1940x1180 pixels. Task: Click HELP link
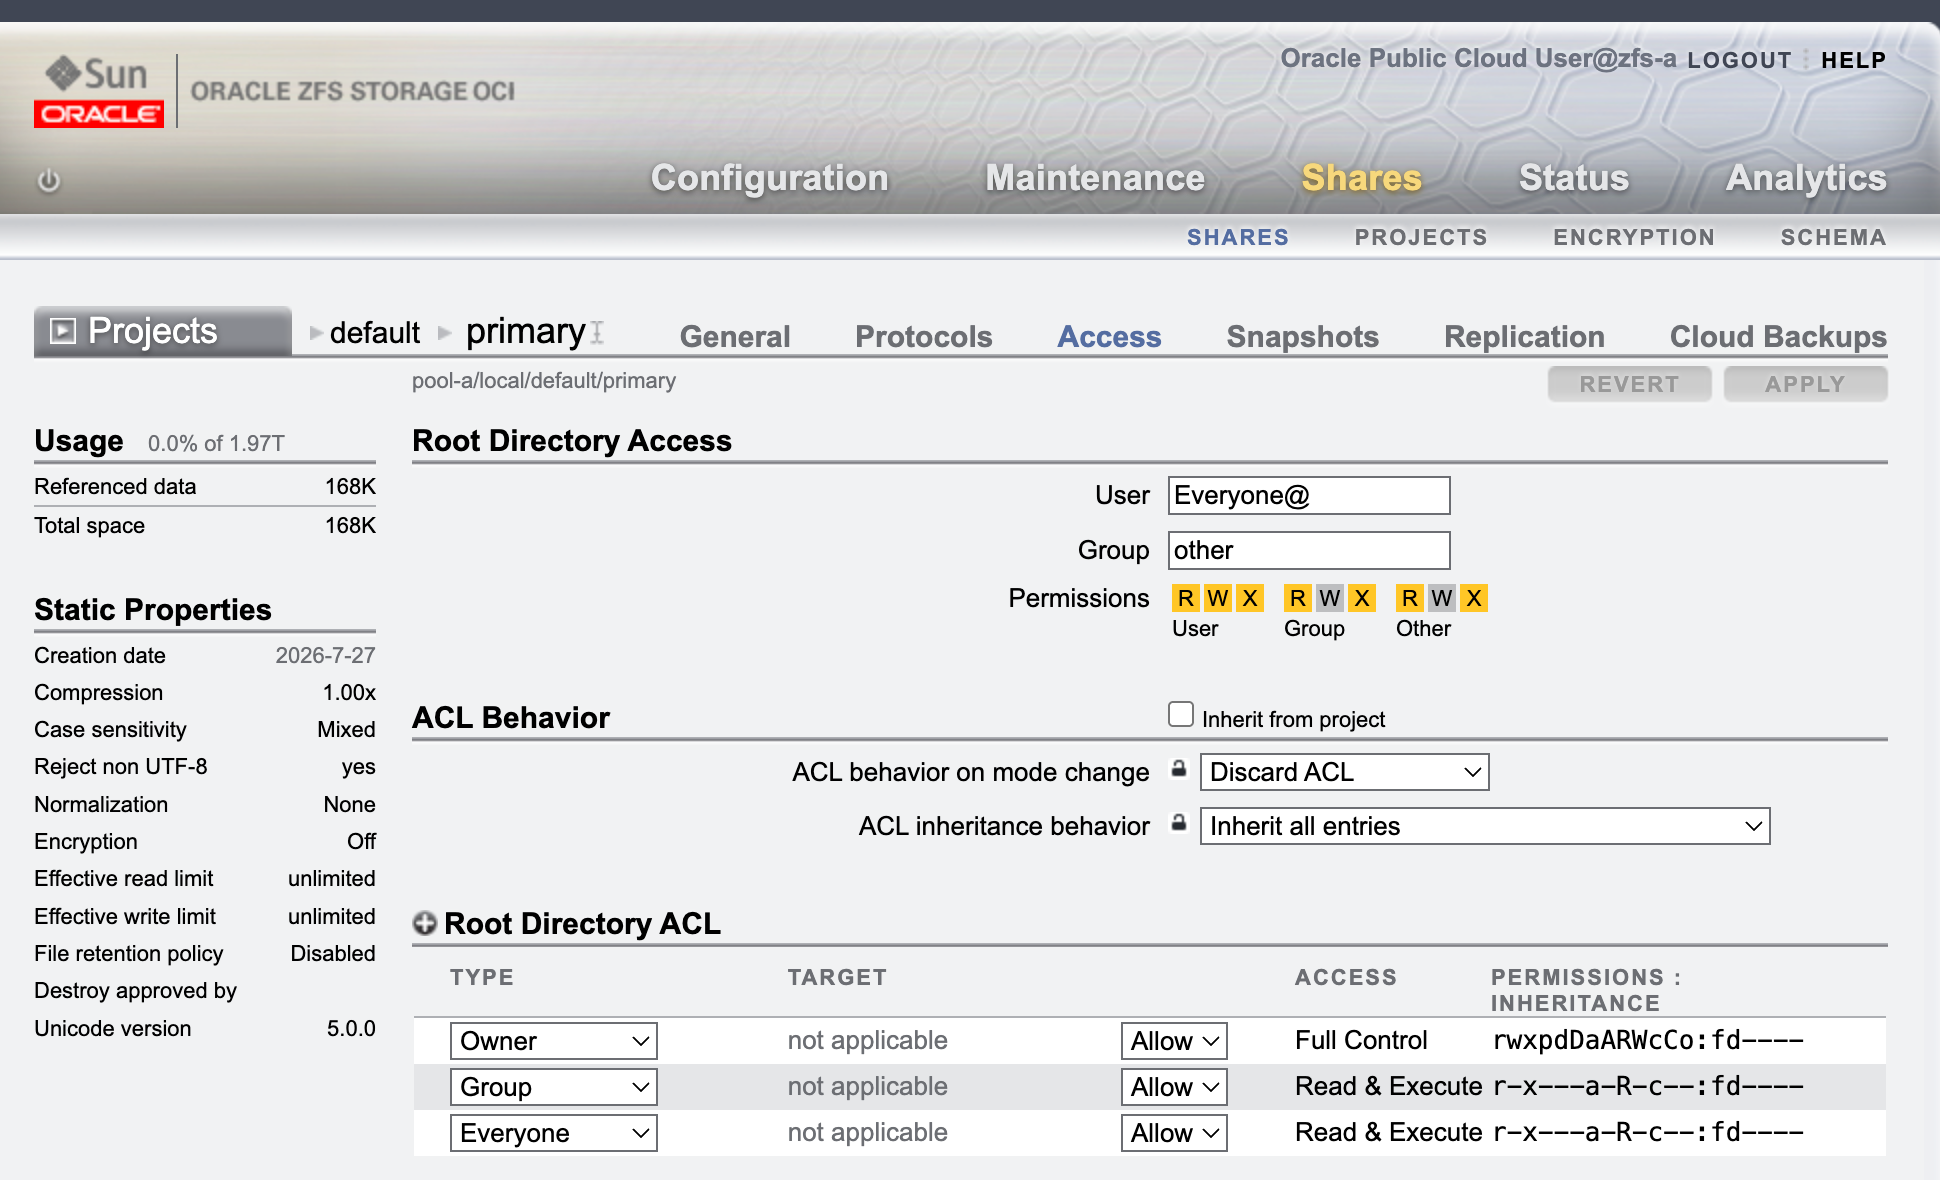1853,60
